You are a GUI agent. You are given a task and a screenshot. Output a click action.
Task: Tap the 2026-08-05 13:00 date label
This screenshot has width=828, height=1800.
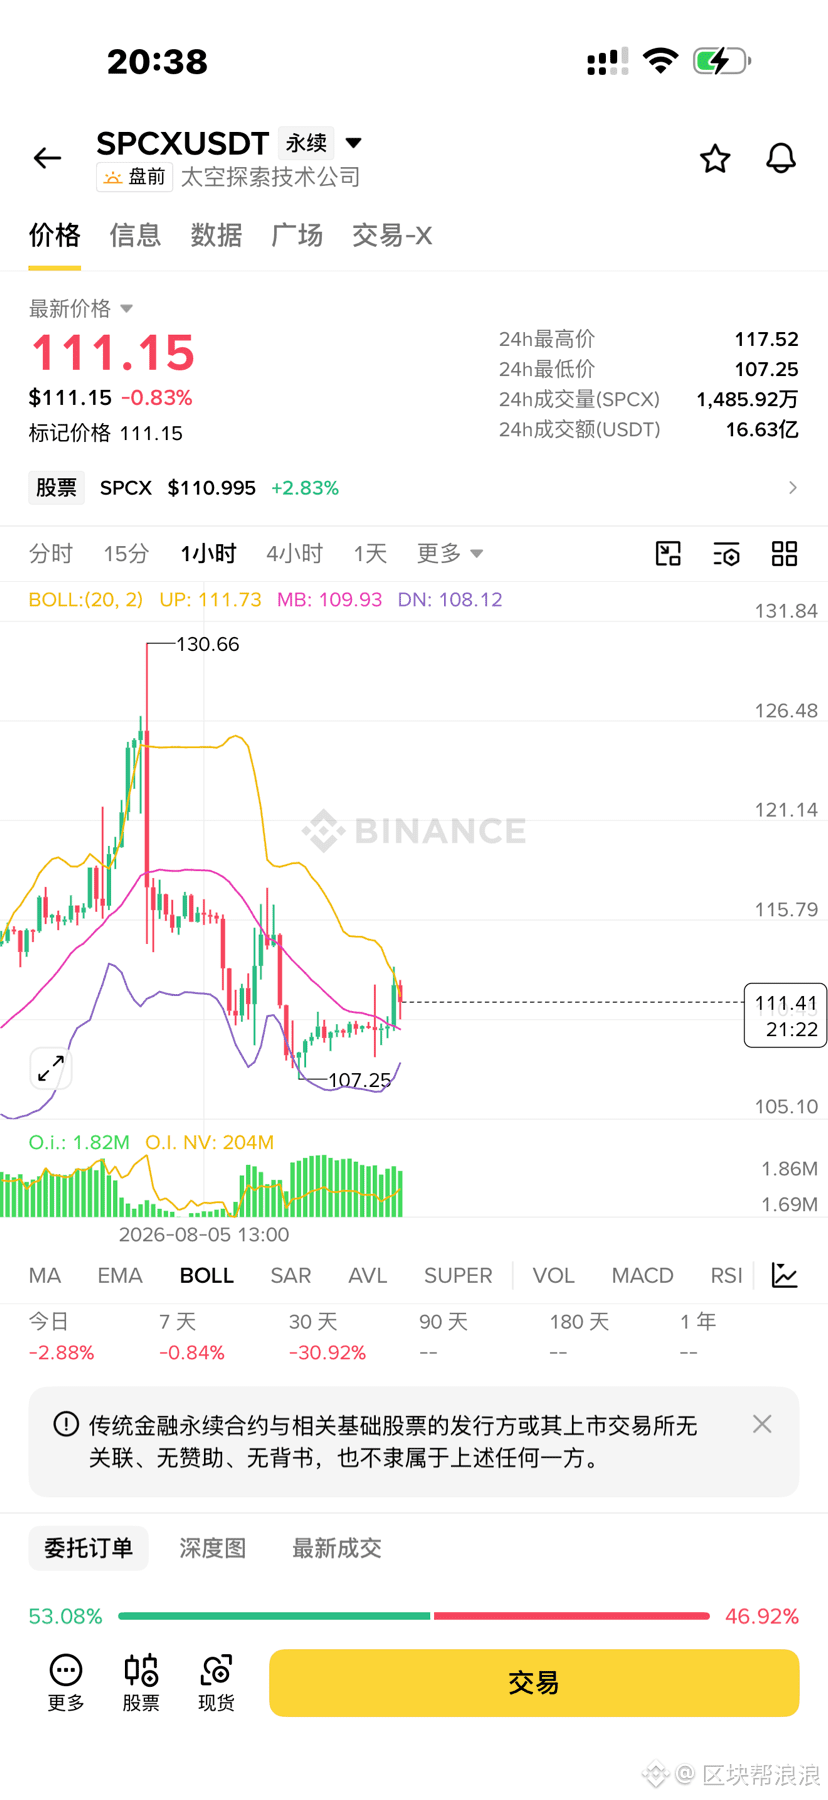204,1235
